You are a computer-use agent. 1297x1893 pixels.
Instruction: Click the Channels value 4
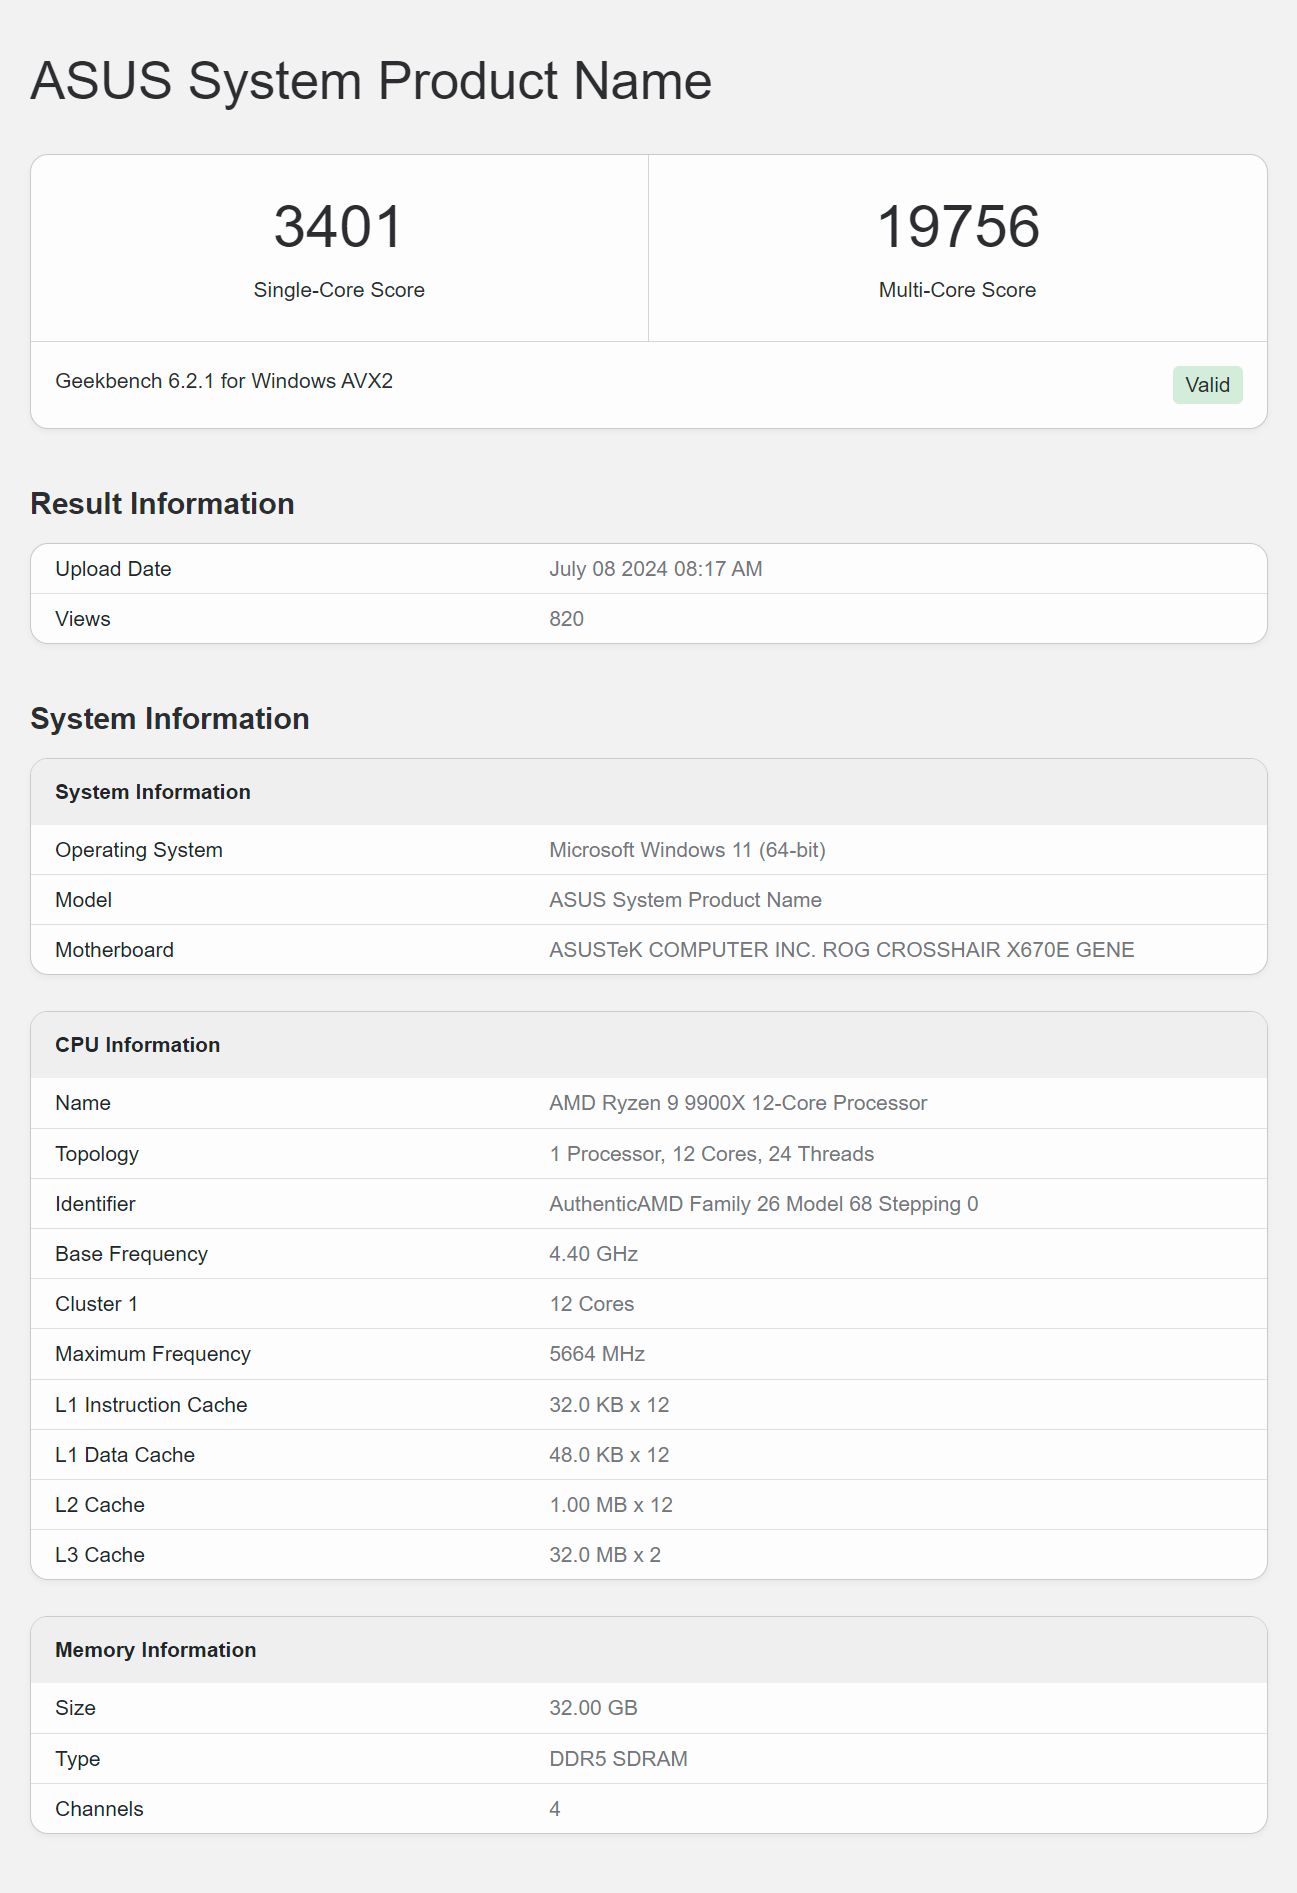pos(555,1809)
